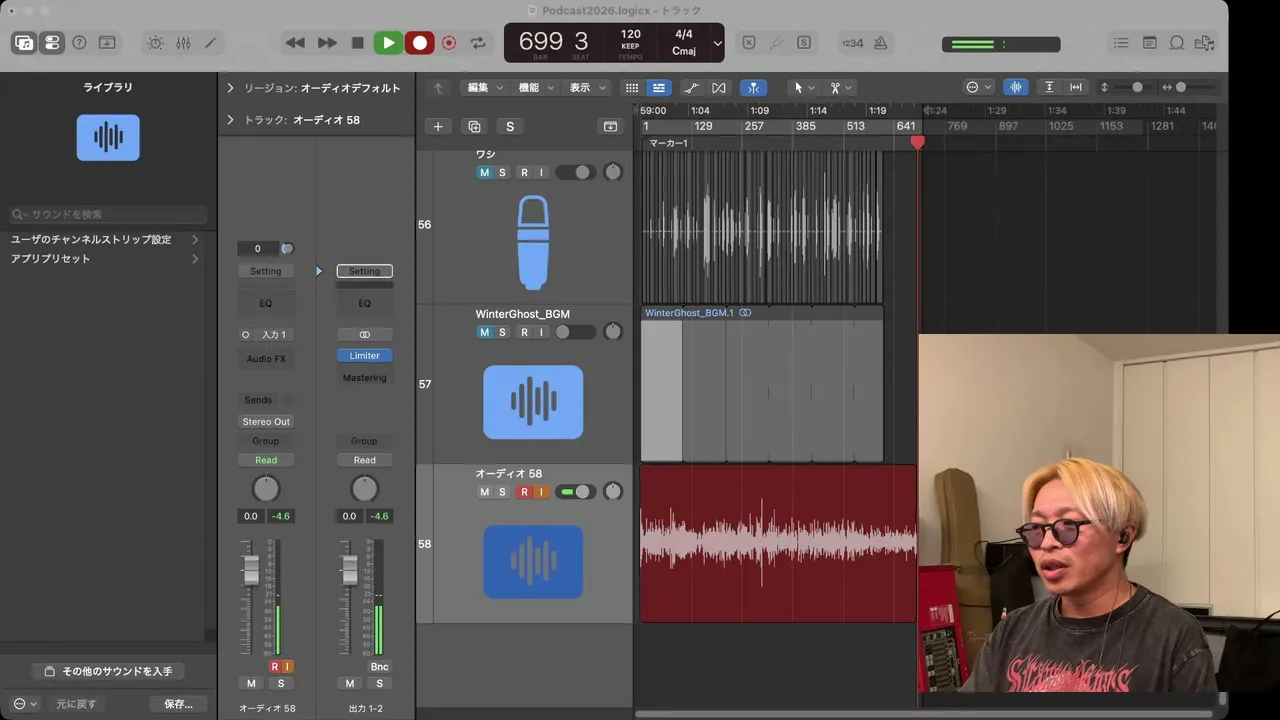Open the Note Pads icon
Viewport: 1280px width, 720px height.
pos(1149,43)
